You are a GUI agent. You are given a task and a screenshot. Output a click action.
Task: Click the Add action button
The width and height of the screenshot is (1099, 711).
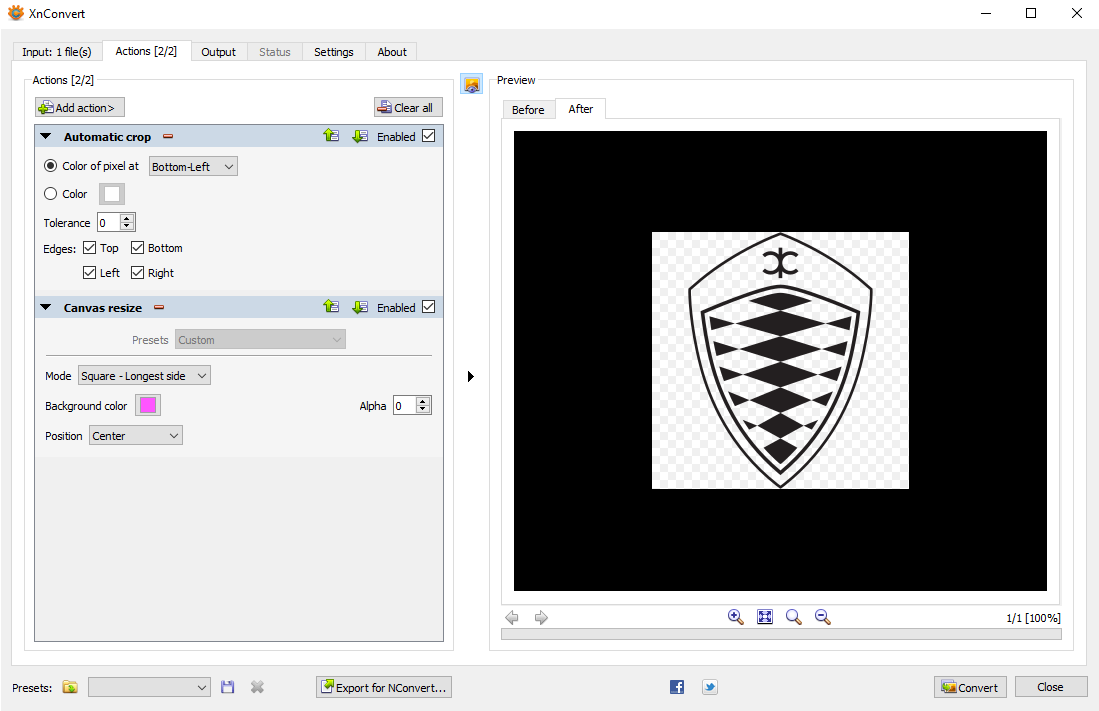[80, 108]
